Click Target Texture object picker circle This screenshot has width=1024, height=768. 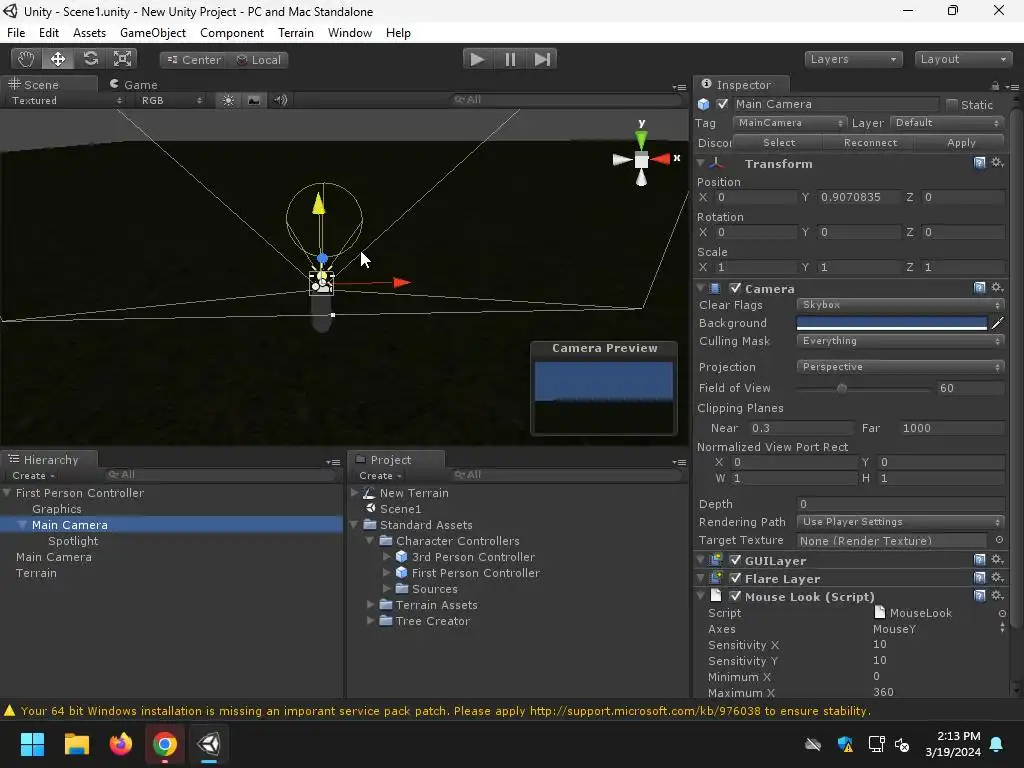click(x=999, y=540)
